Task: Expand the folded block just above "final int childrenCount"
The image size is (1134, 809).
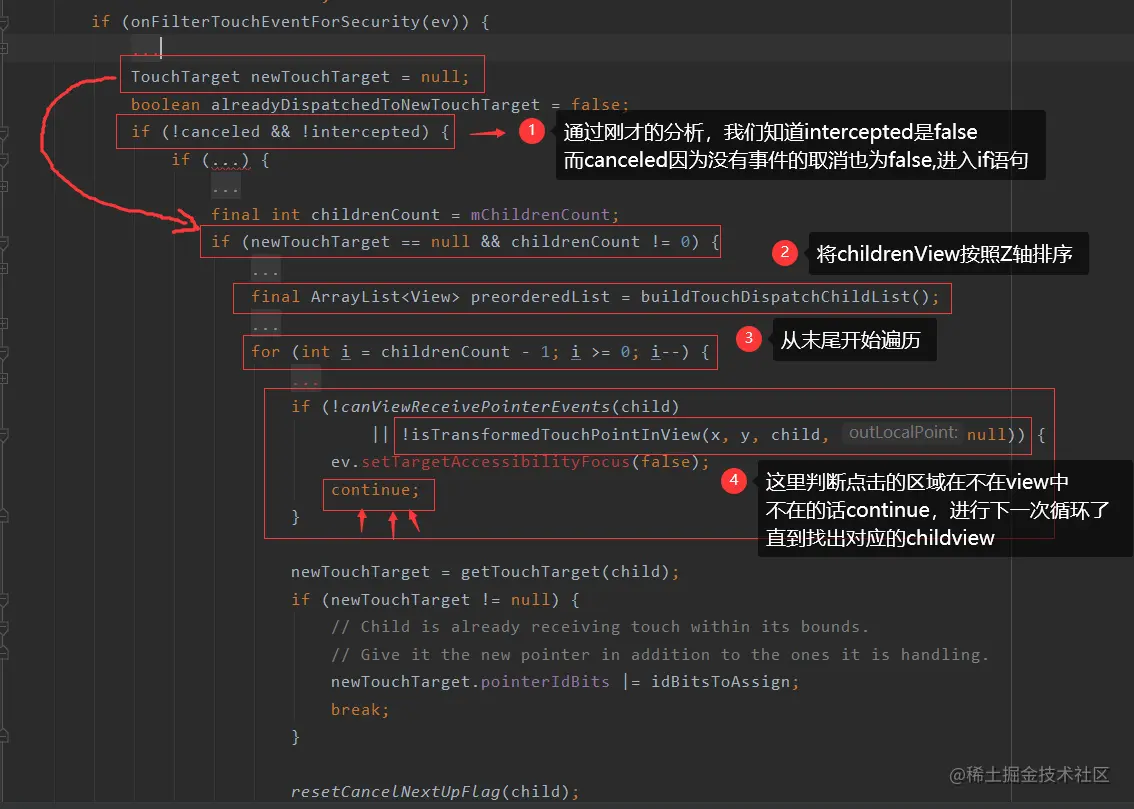Action: tap(226, 189)
